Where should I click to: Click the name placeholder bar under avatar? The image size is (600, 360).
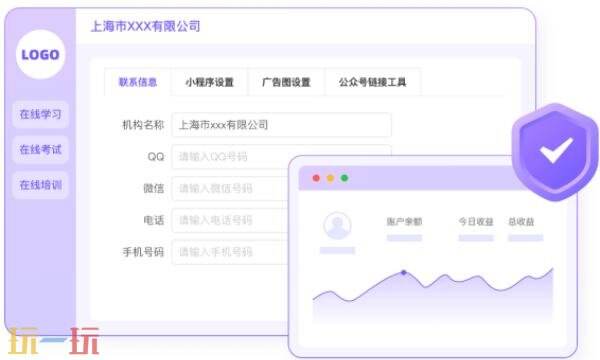click(338, 251)
